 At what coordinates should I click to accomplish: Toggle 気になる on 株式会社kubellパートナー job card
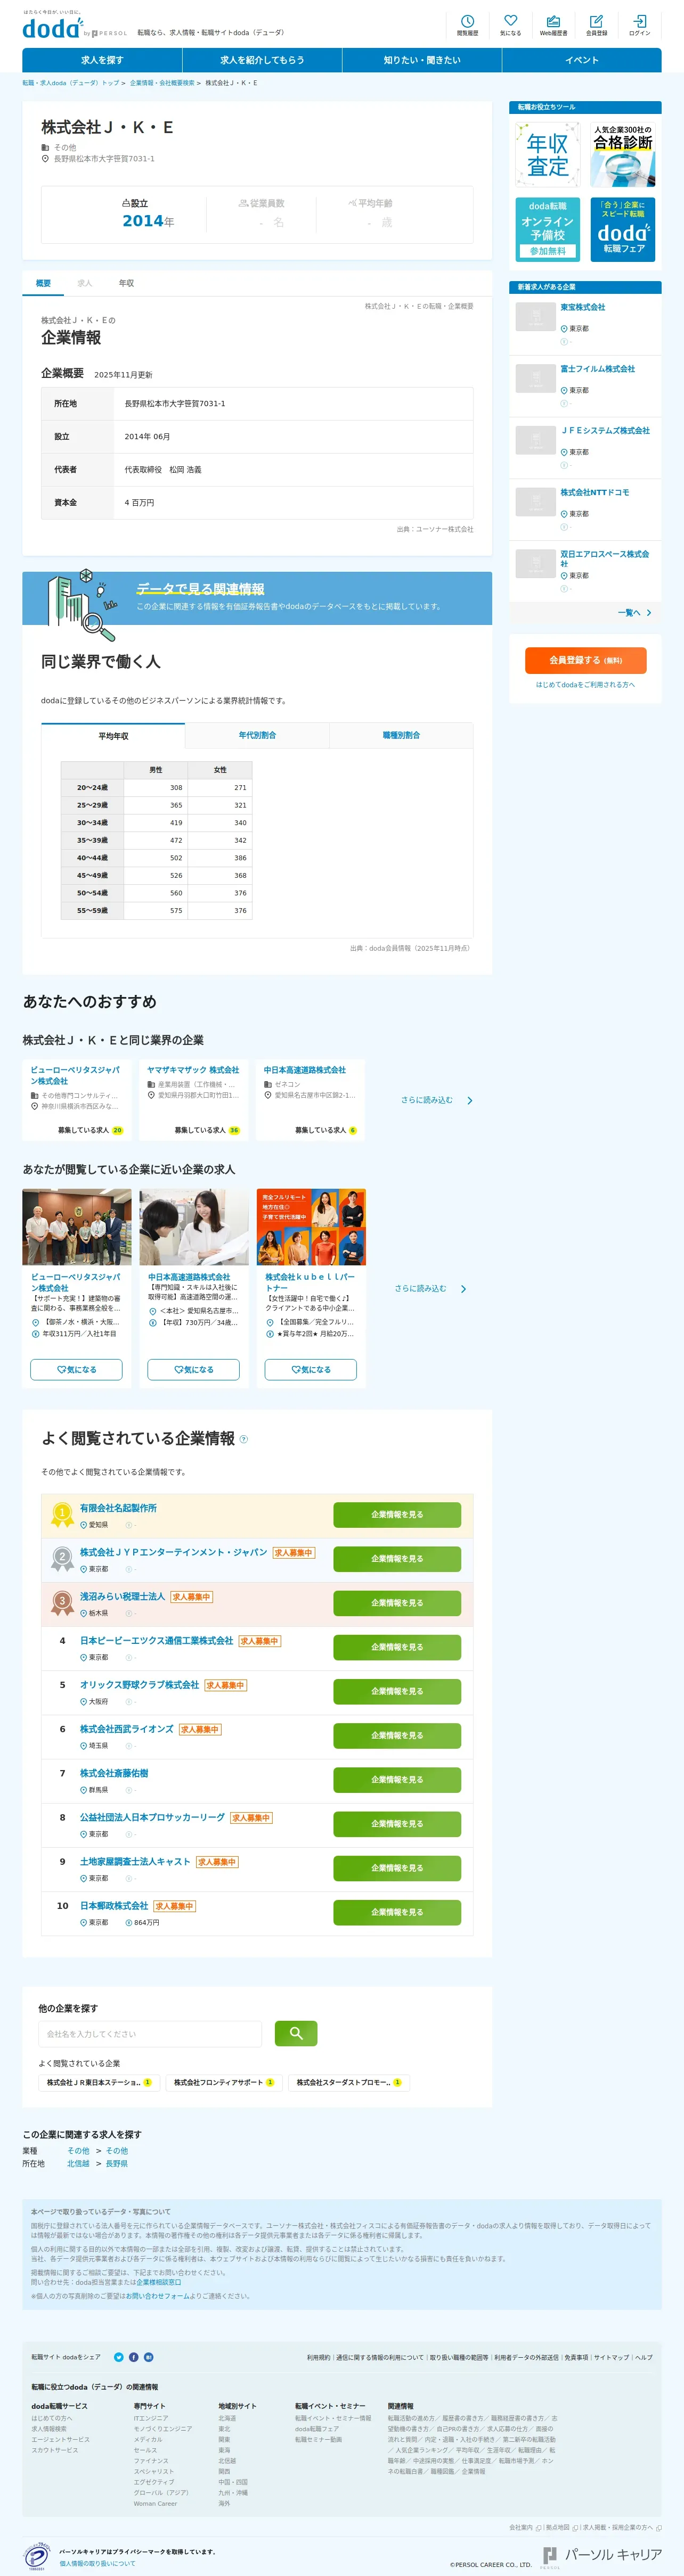click(310, 1369)
